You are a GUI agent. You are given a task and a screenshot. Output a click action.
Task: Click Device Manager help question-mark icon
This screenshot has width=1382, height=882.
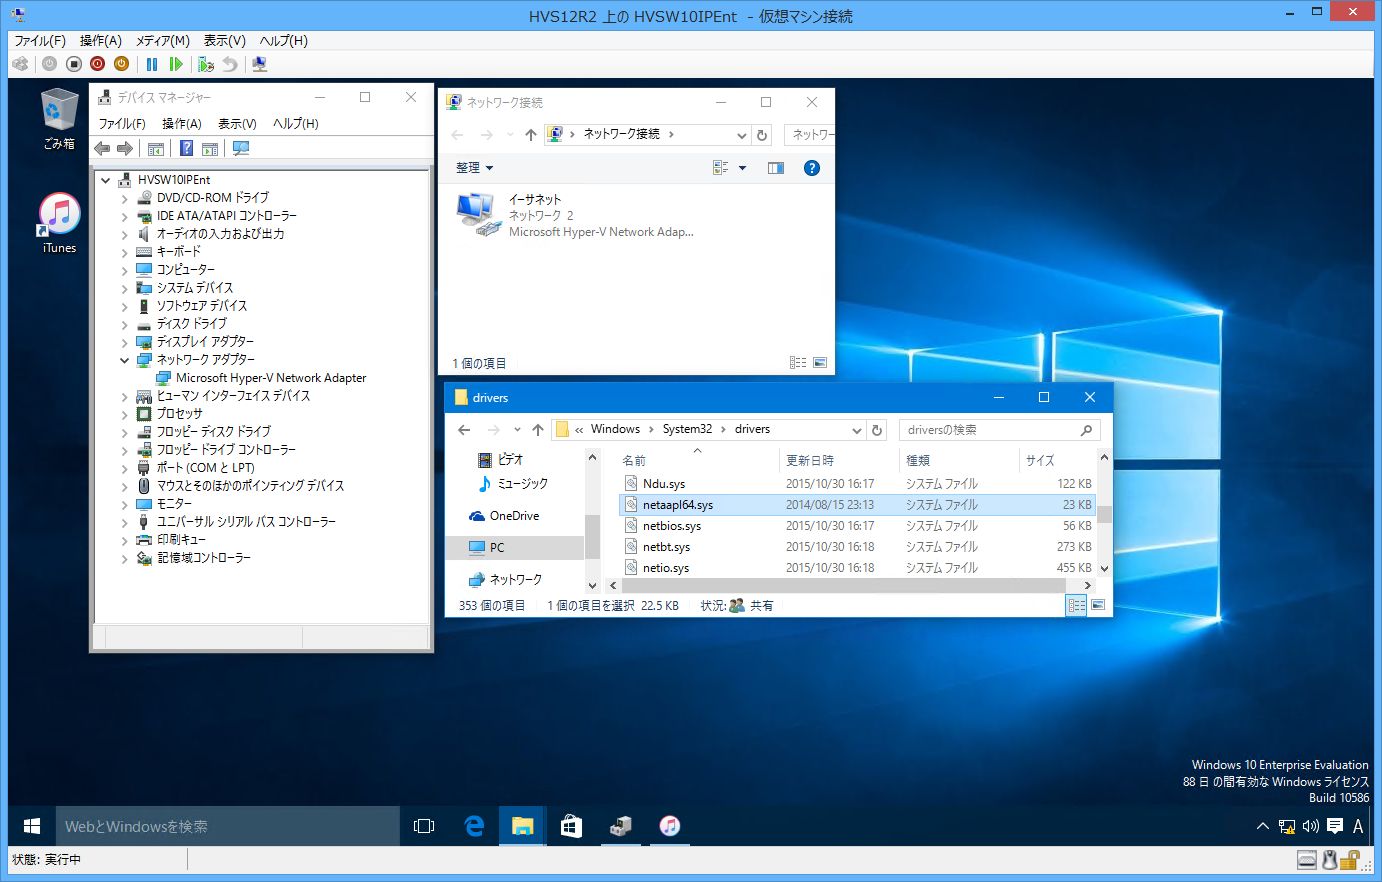186,149
